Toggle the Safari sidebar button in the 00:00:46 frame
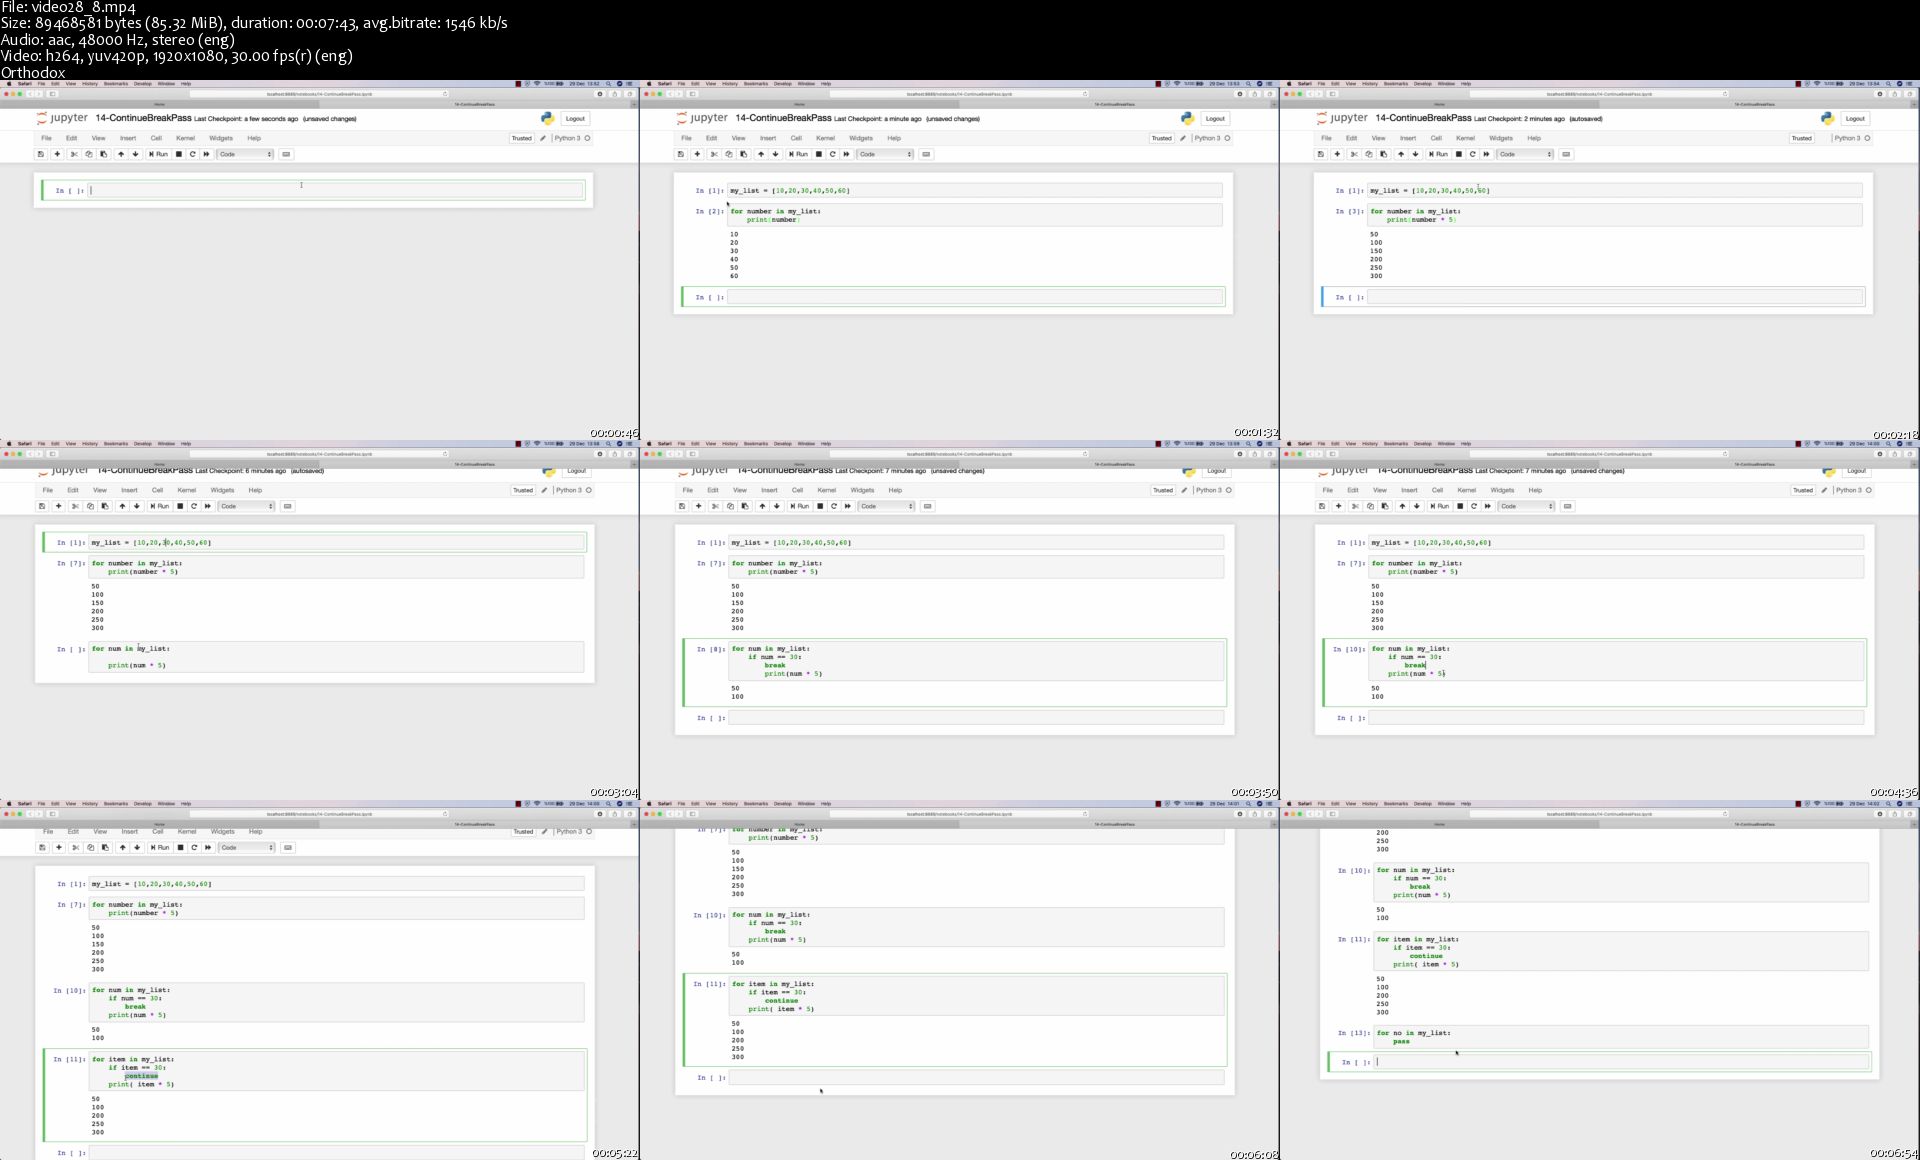 52,94
